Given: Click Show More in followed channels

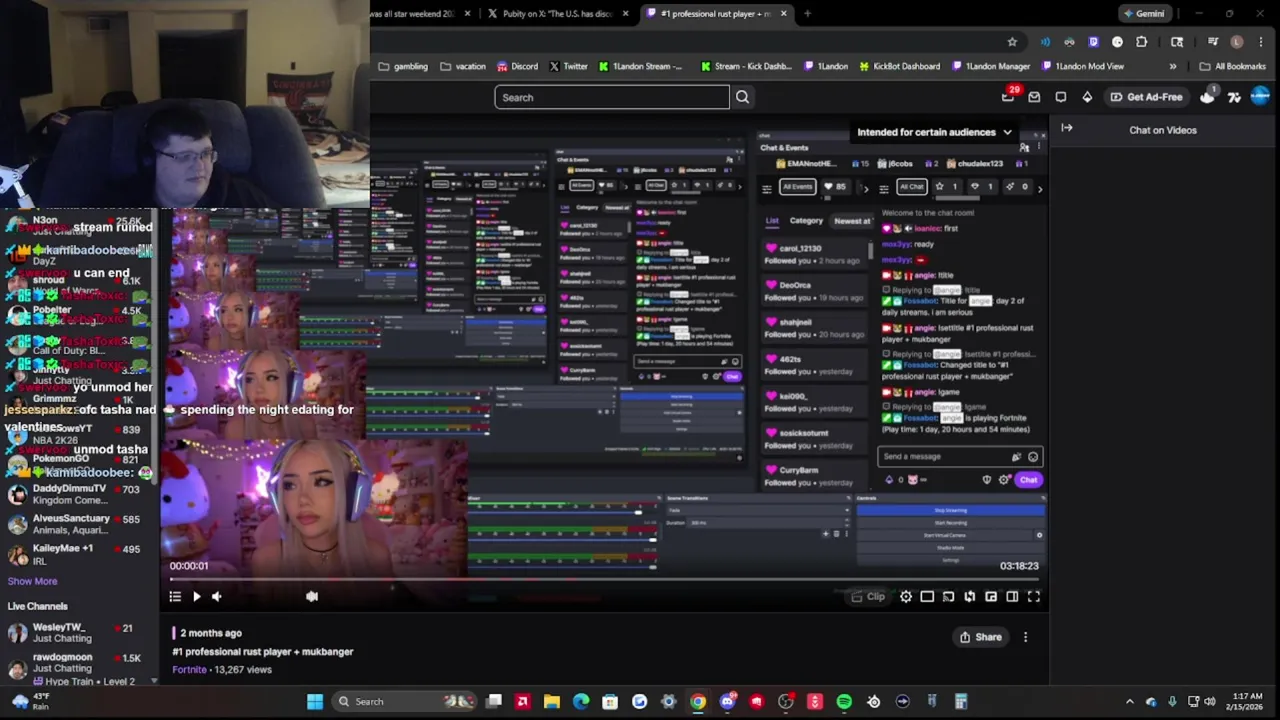Looking at the screenshot, I should coord(32,581).
